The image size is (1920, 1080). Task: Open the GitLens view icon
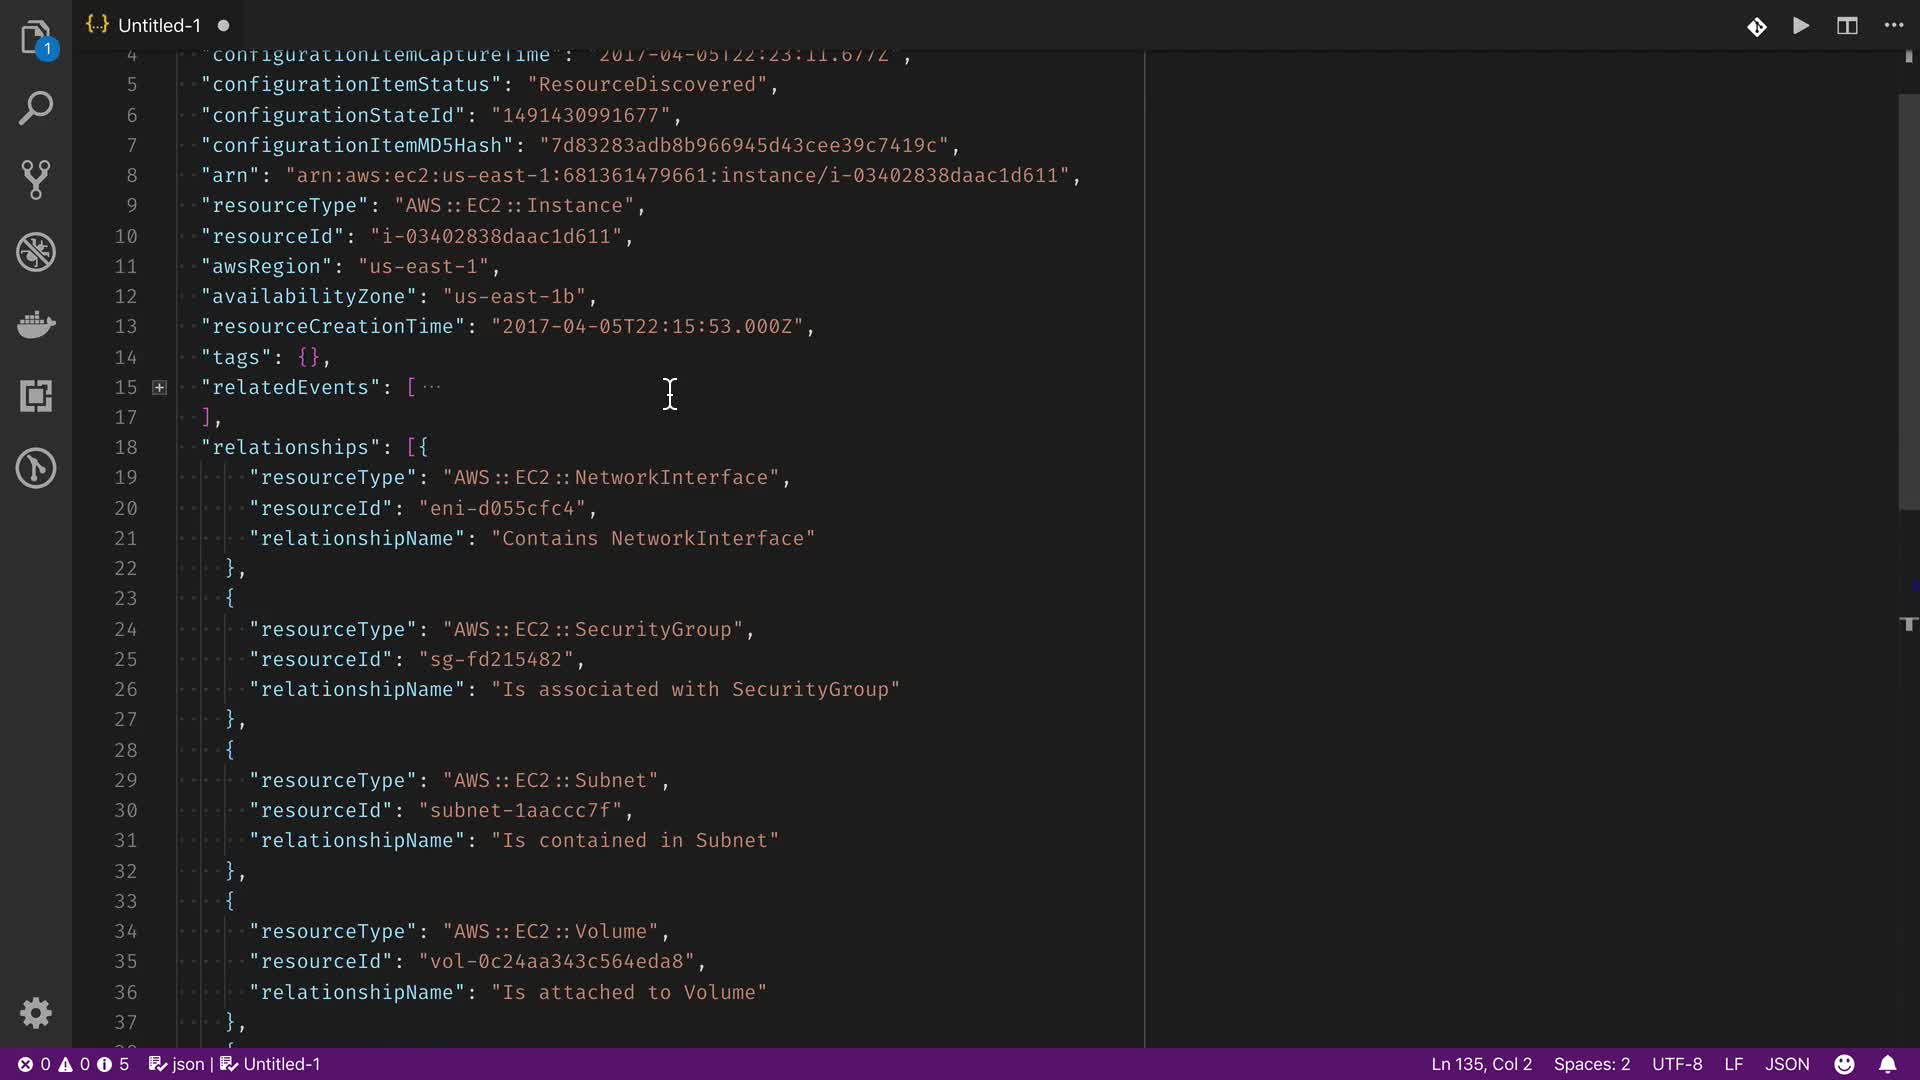tap(36, 468)
